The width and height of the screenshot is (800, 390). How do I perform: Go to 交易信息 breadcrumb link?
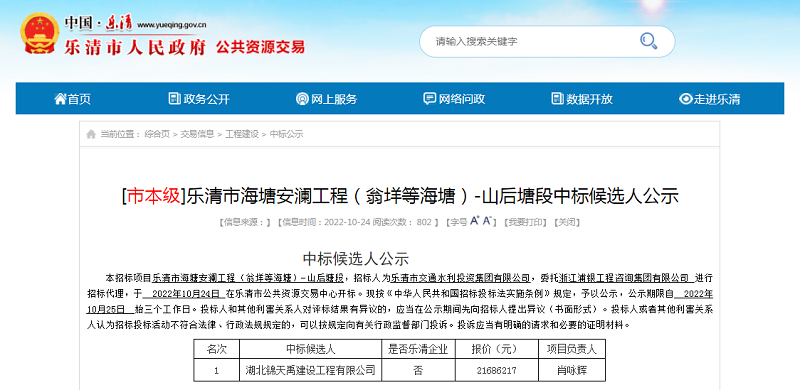pyautogui.click(x=197, y=134)
